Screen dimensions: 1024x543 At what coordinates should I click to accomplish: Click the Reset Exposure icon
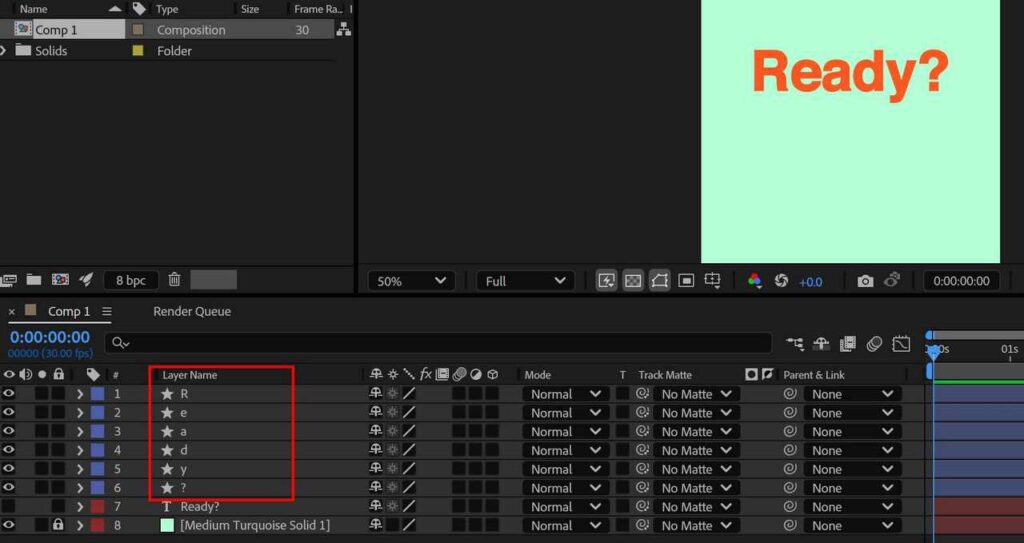click(x=781, y=281)
